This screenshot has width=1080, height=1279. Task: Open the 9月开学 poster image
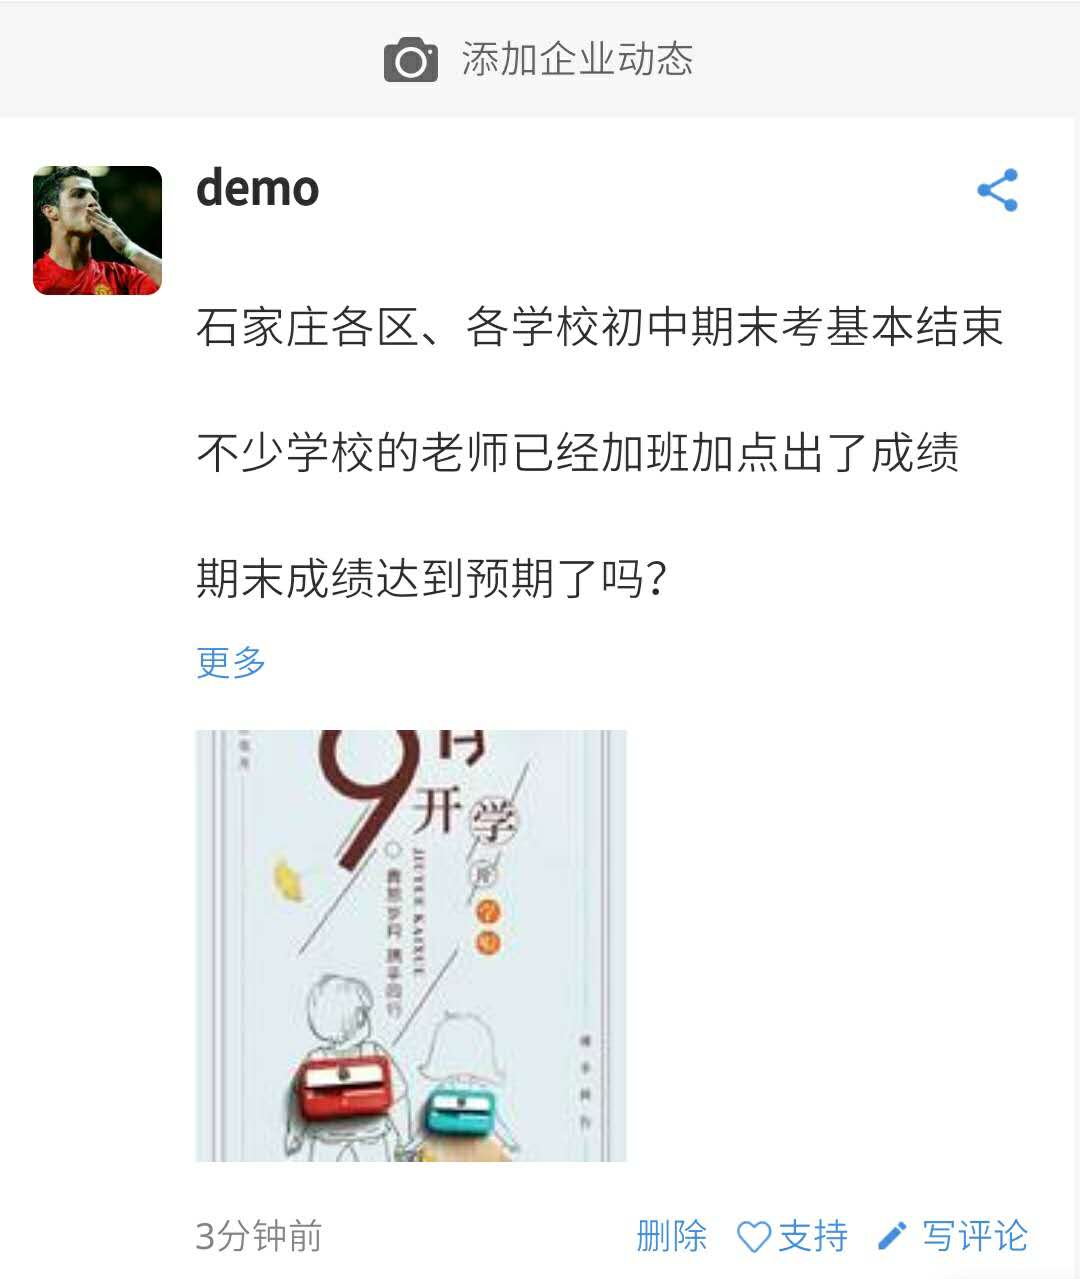pos(411,946)
